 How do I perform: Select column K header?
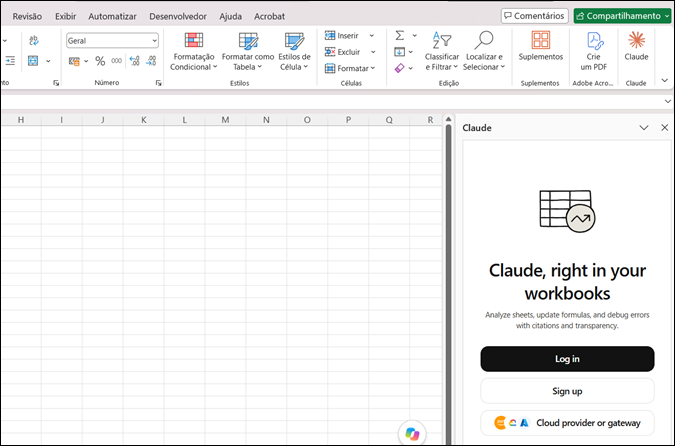(143, 120)
